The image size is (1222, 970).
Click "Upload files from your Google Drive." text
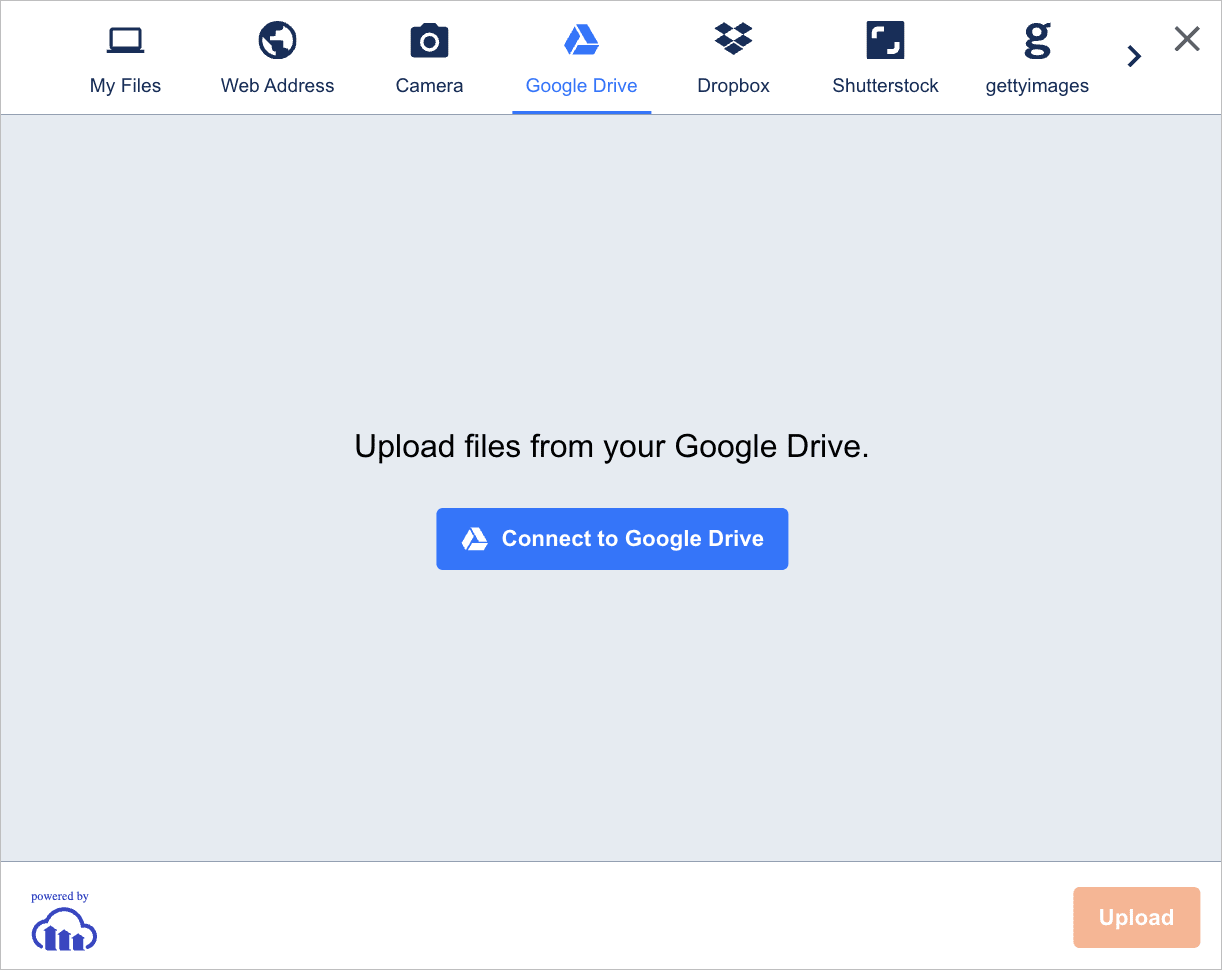[x=612, y=446]
